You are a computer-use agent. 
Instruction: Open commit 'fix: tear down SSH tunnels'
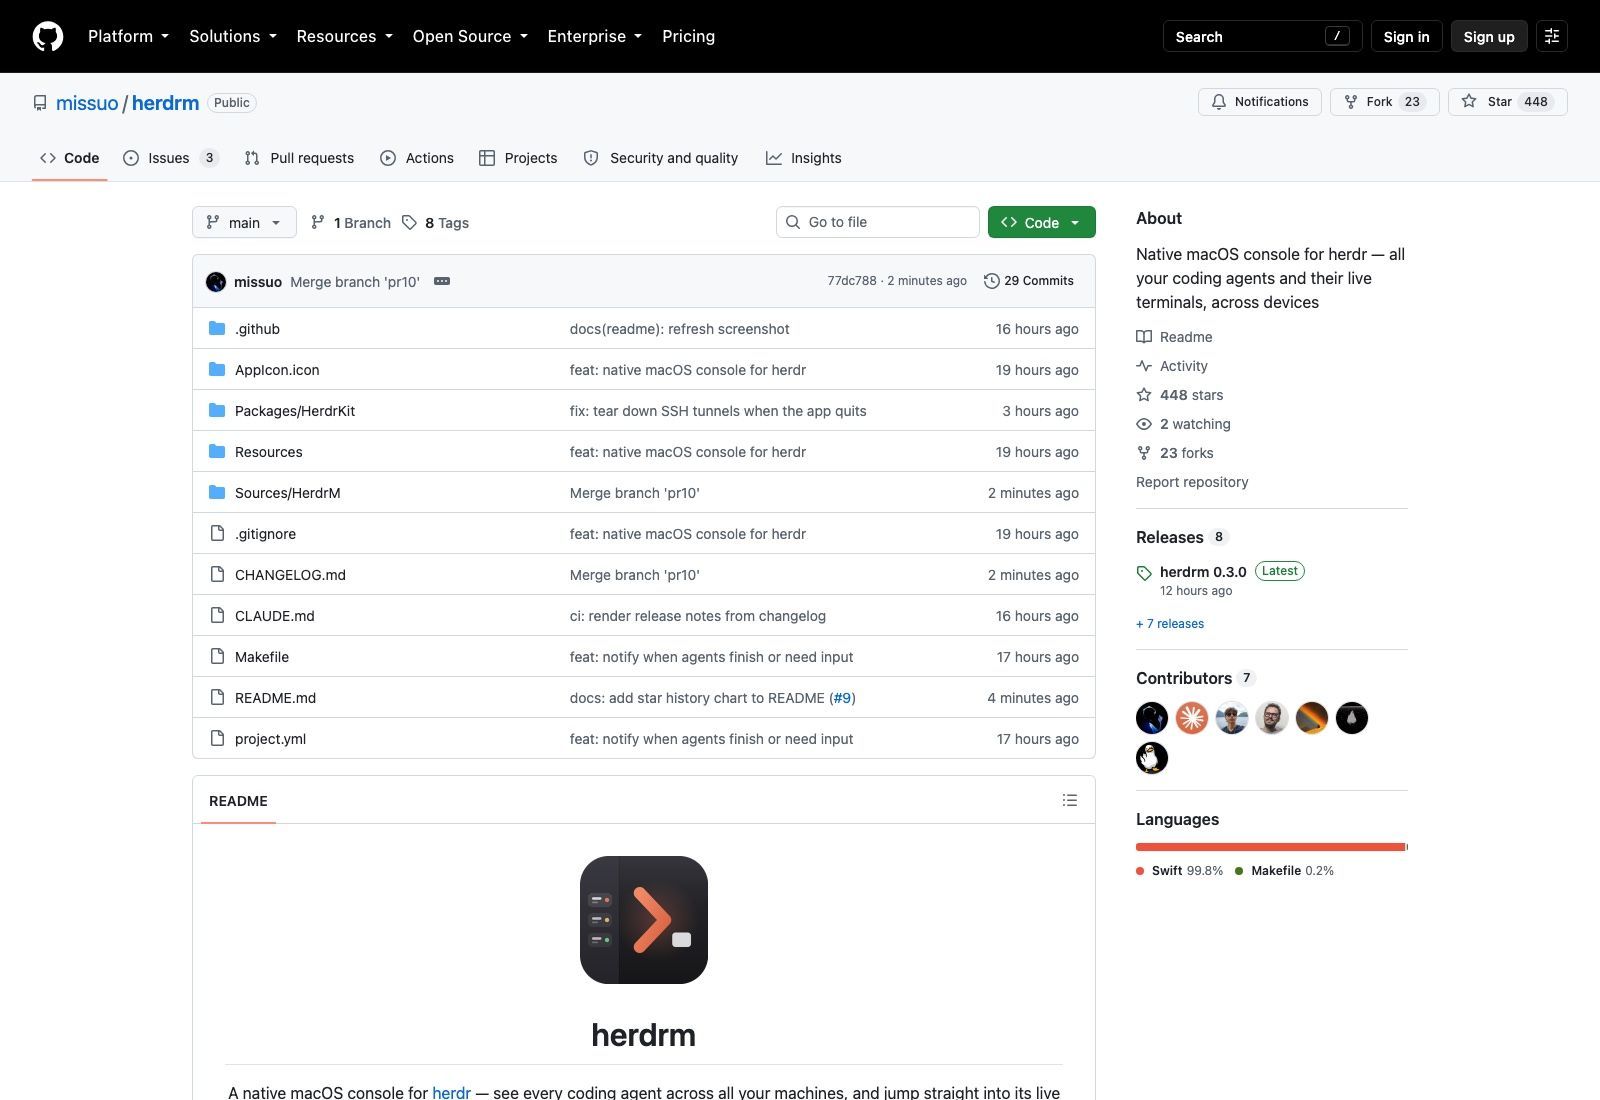pos(718,411)
